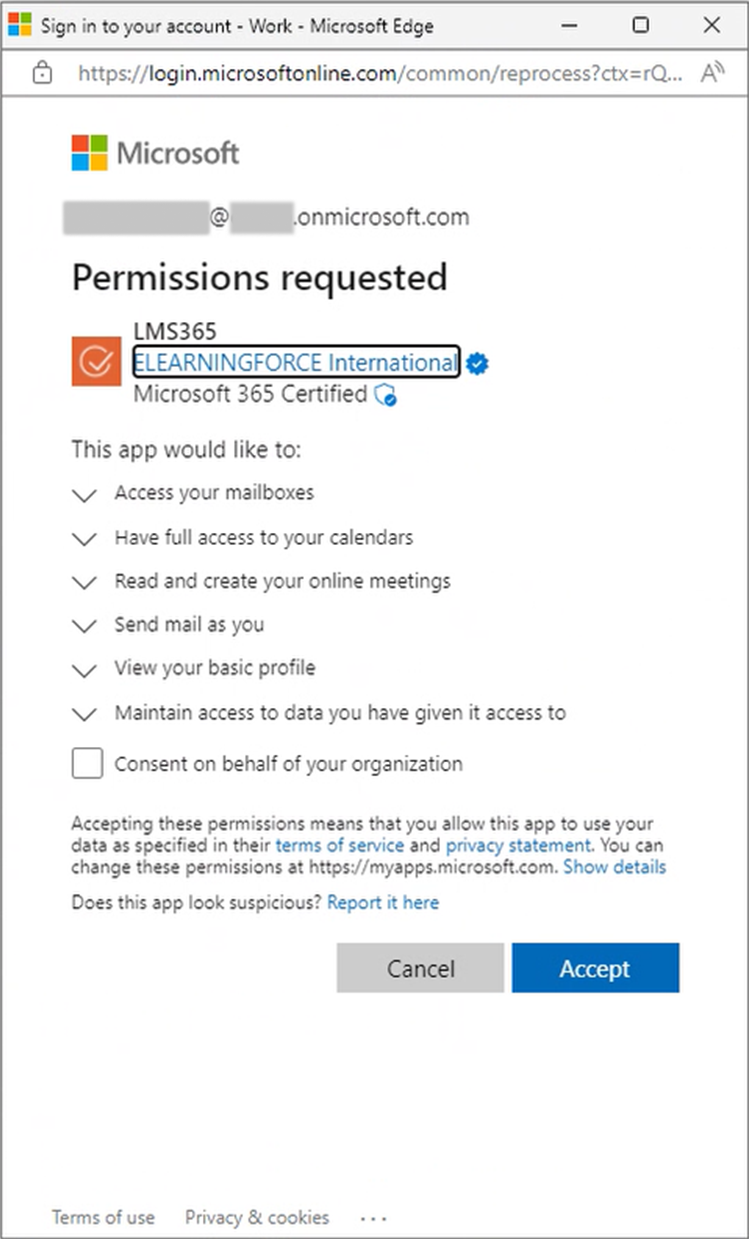The image size is (749, 1239).
Task: Click the Microsoft logo on the page
Action: pos(155,153)
